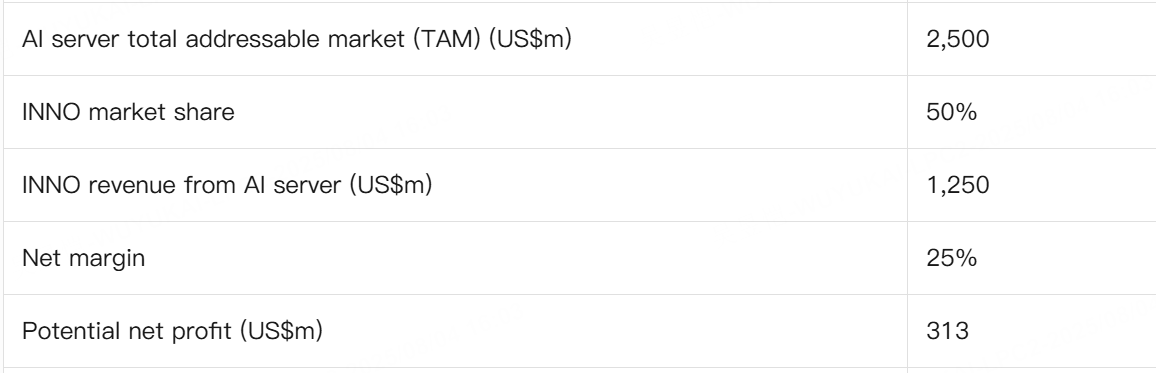Image resolution: width=1156 pixels, height=373 pixels.
Task: Select the INNO revenue from AI server label
Action: 226,185
